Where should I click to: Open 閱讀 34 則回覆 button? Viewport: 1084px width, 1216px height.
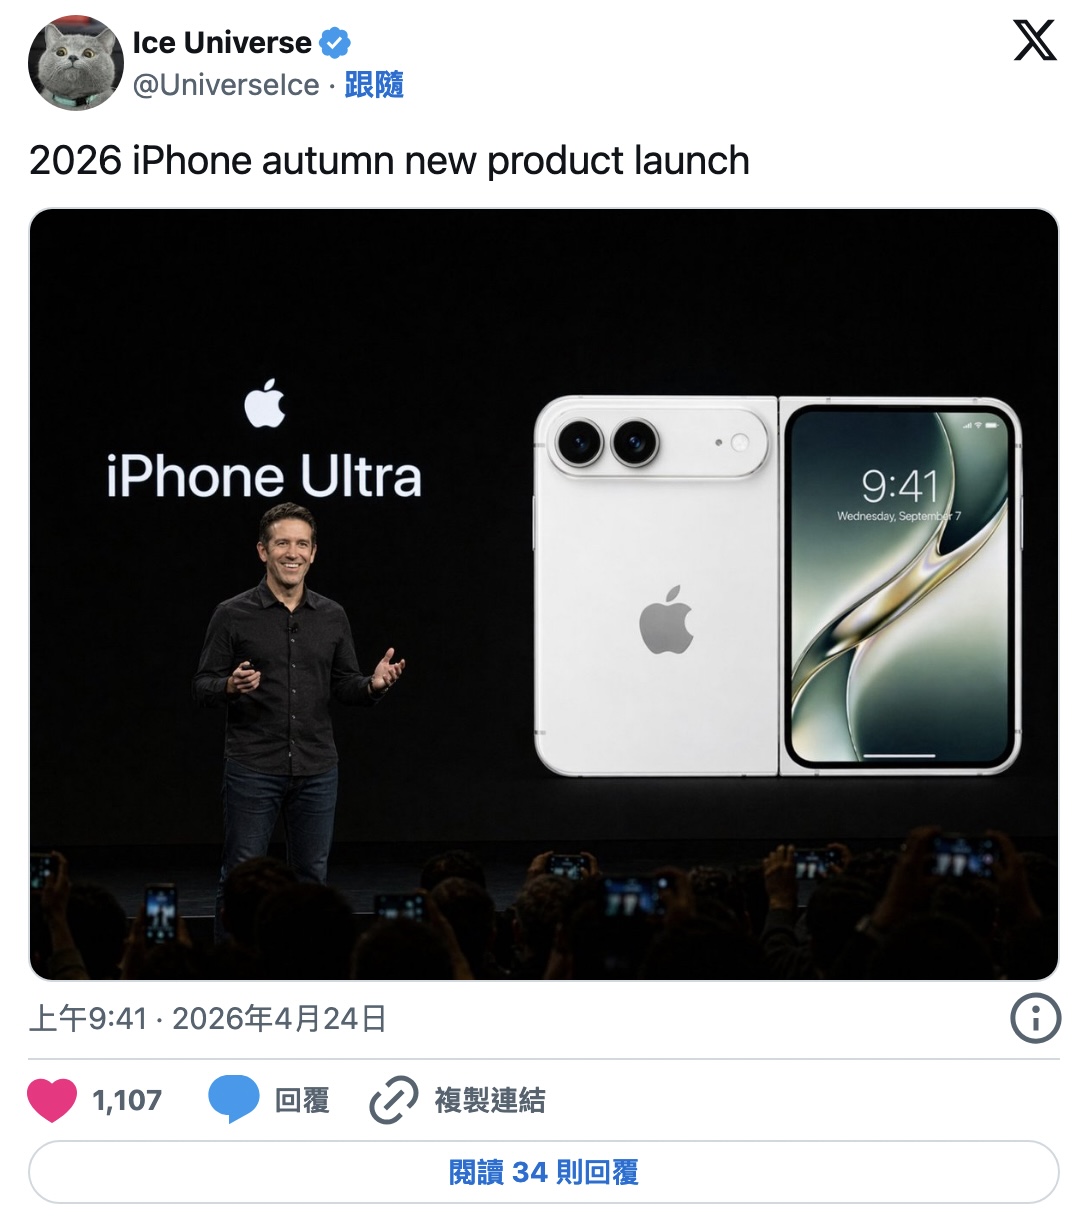tap(543, 1172)
